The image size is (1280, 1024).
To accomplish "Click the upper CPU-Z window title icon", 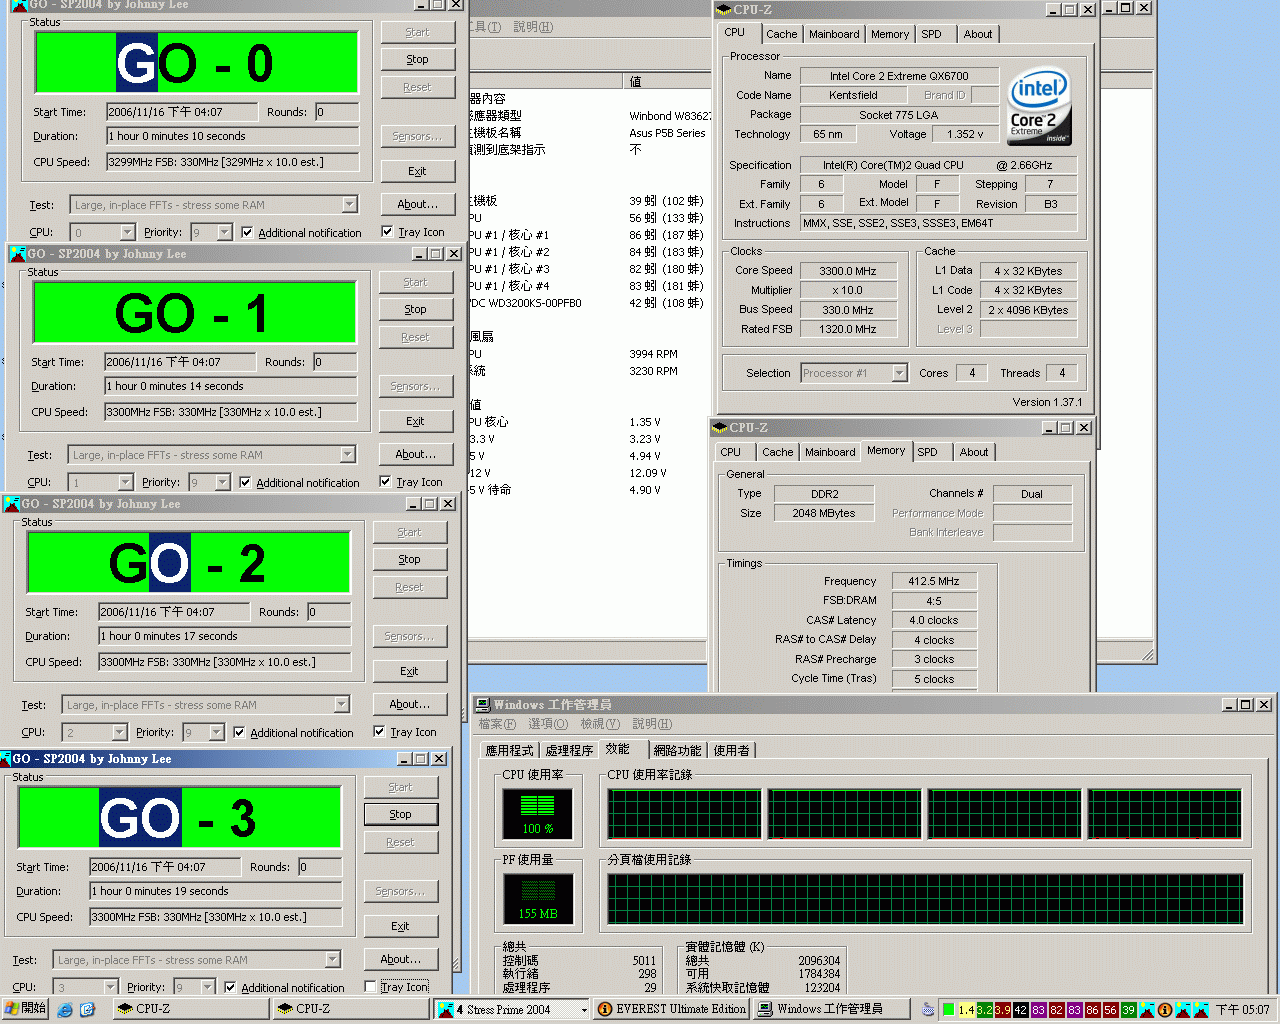I will tap(724, 9).
